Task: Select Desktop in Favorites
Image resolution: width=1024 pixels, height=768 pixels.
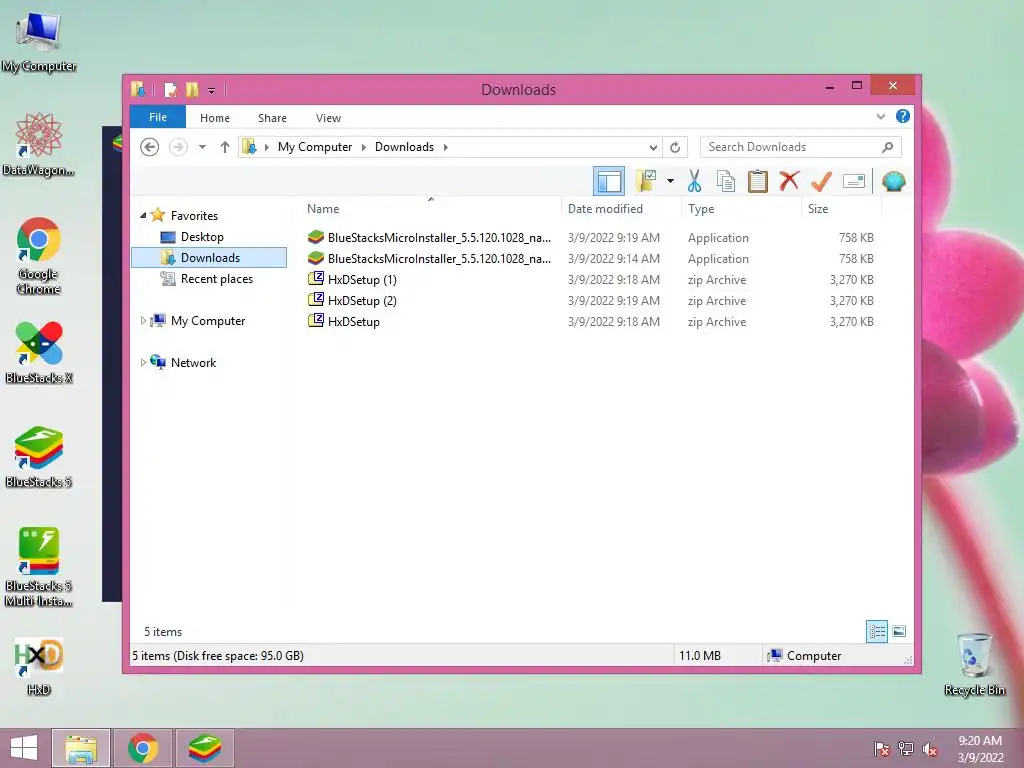Action: point(202,236)
